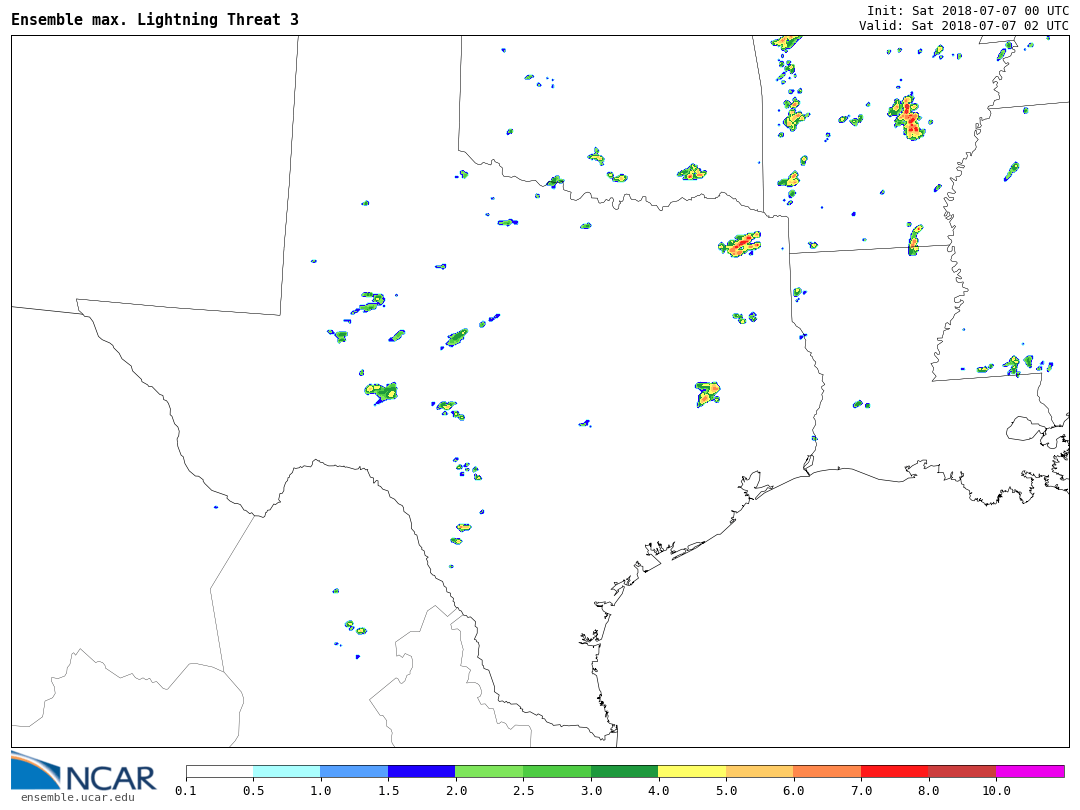Click the Valid time text
This screenshot has width=1080, height=810.
pos(963,26)
